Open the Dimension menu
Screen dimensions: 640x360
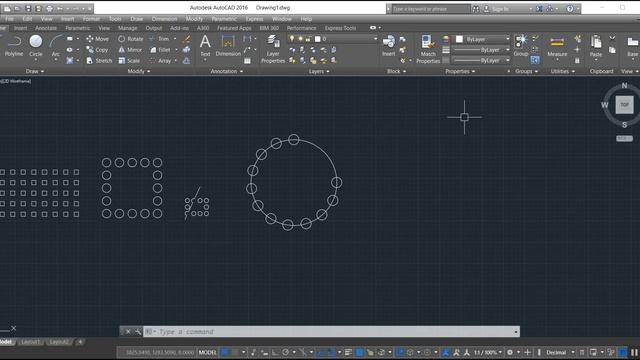164,19
